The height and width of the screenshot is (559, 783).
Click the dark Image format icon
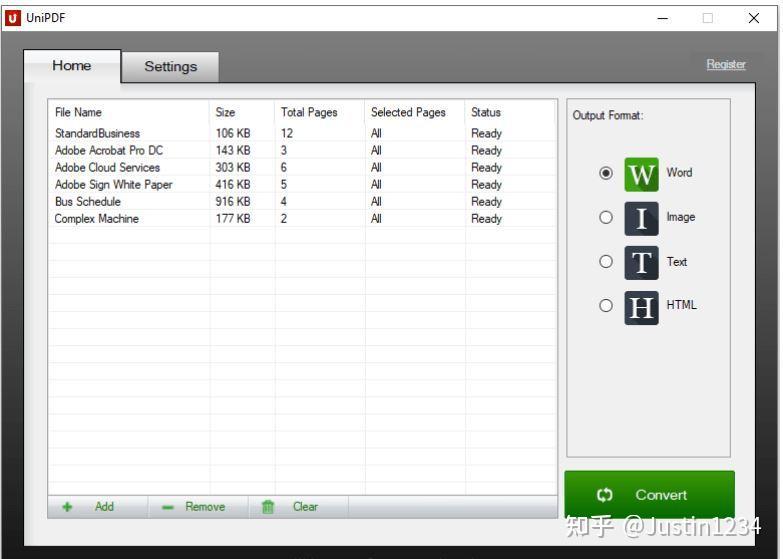641,218
